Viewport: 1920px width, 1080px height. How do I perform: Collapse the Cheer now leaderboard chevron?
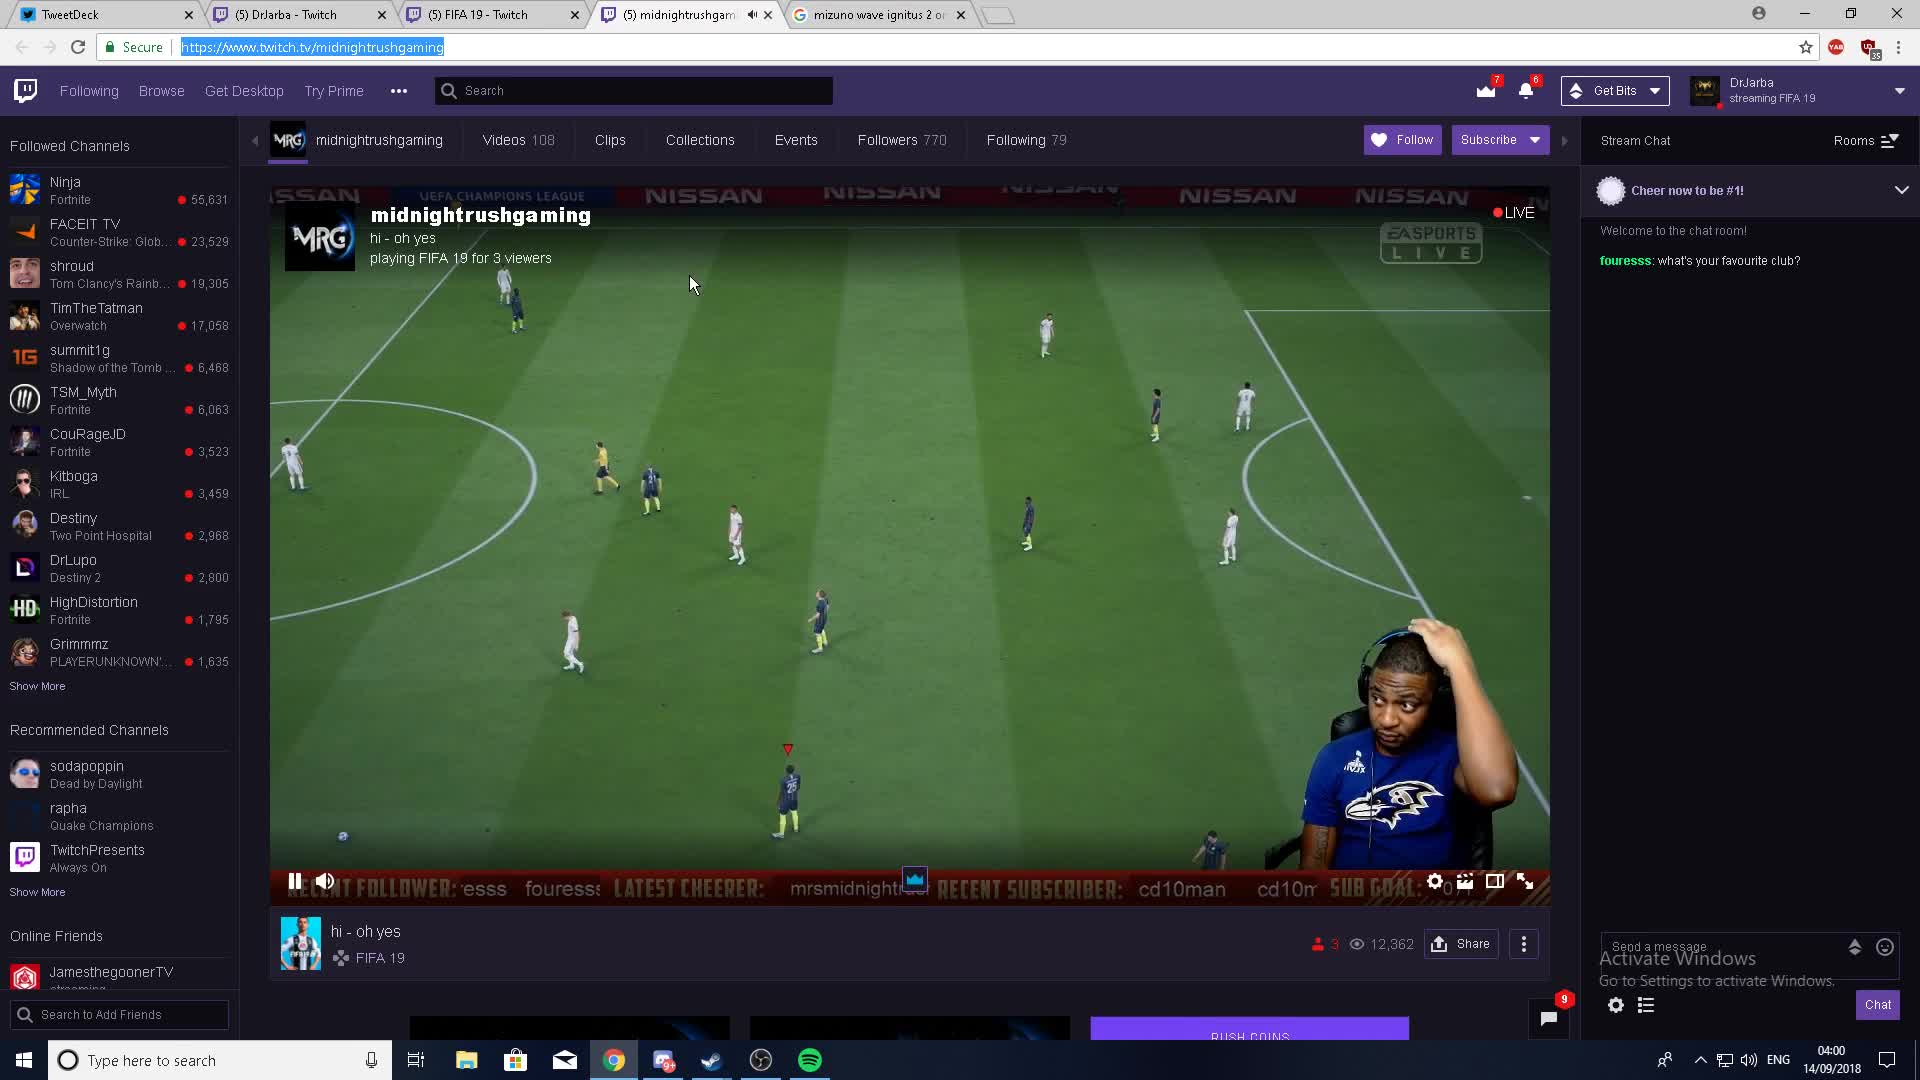(x=1901, y=190)
